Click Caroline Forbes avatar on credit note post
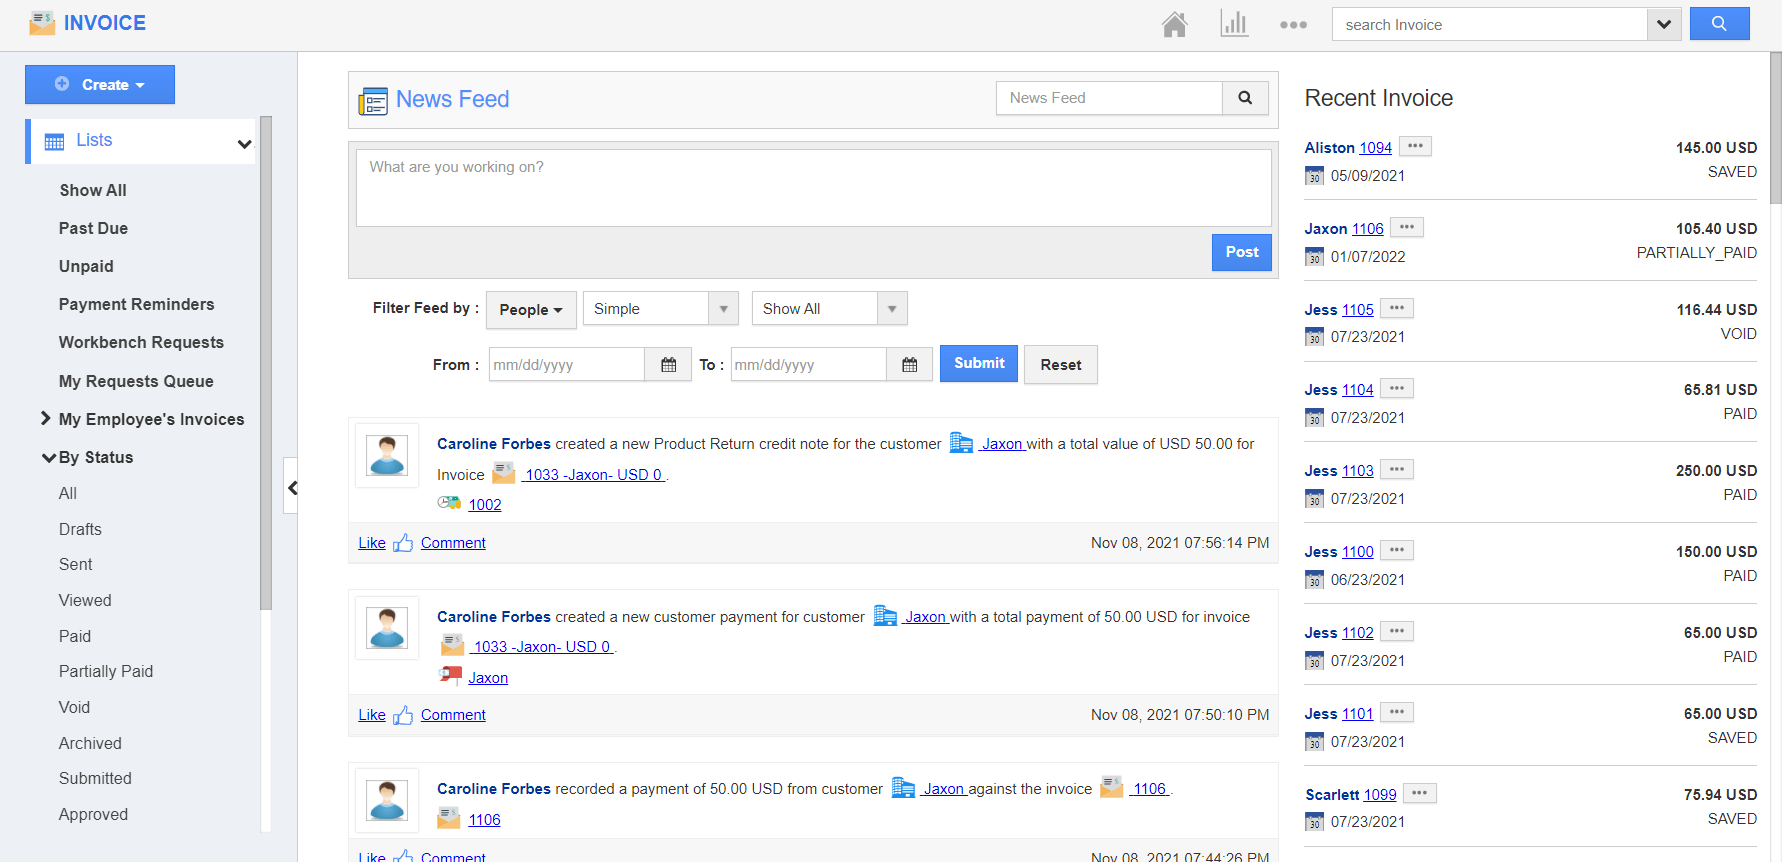The image size is (1782, 862). tap(387, 455)
